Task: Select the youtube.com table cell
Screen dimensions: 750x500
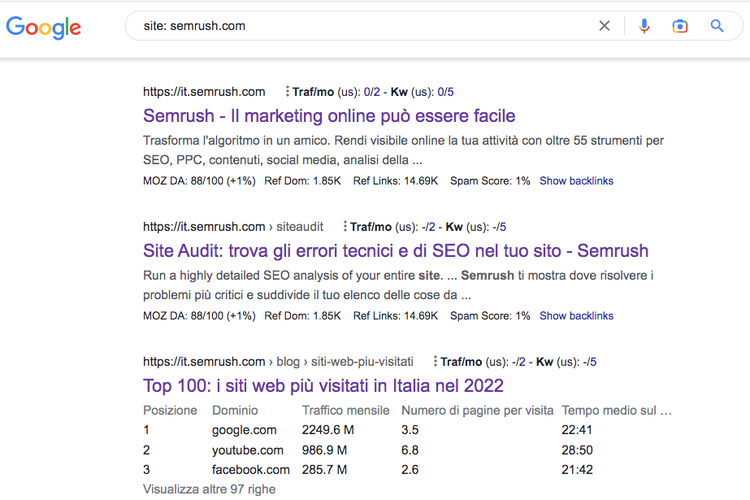Action: 247,450
